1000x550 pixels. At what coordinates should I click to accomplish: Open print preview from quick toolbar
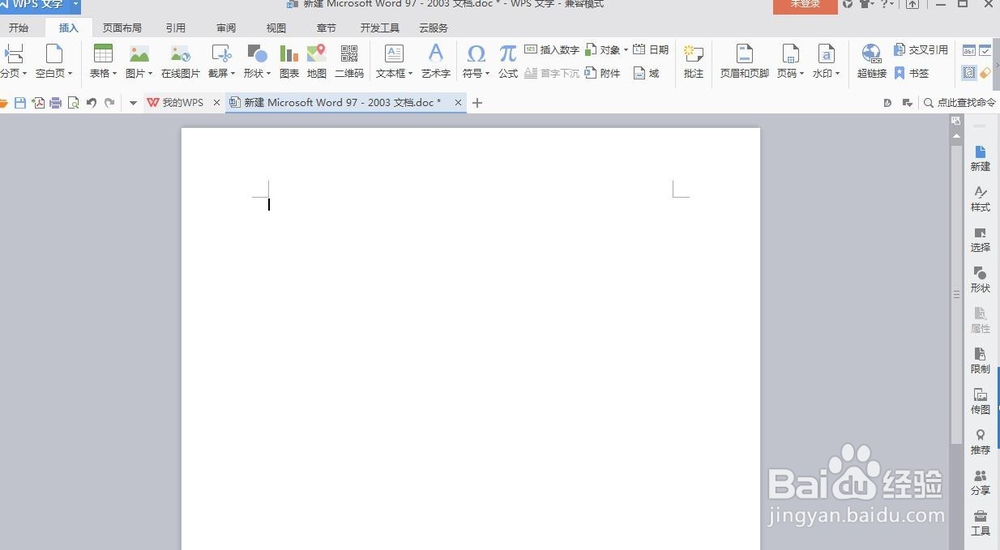[73, 103]
